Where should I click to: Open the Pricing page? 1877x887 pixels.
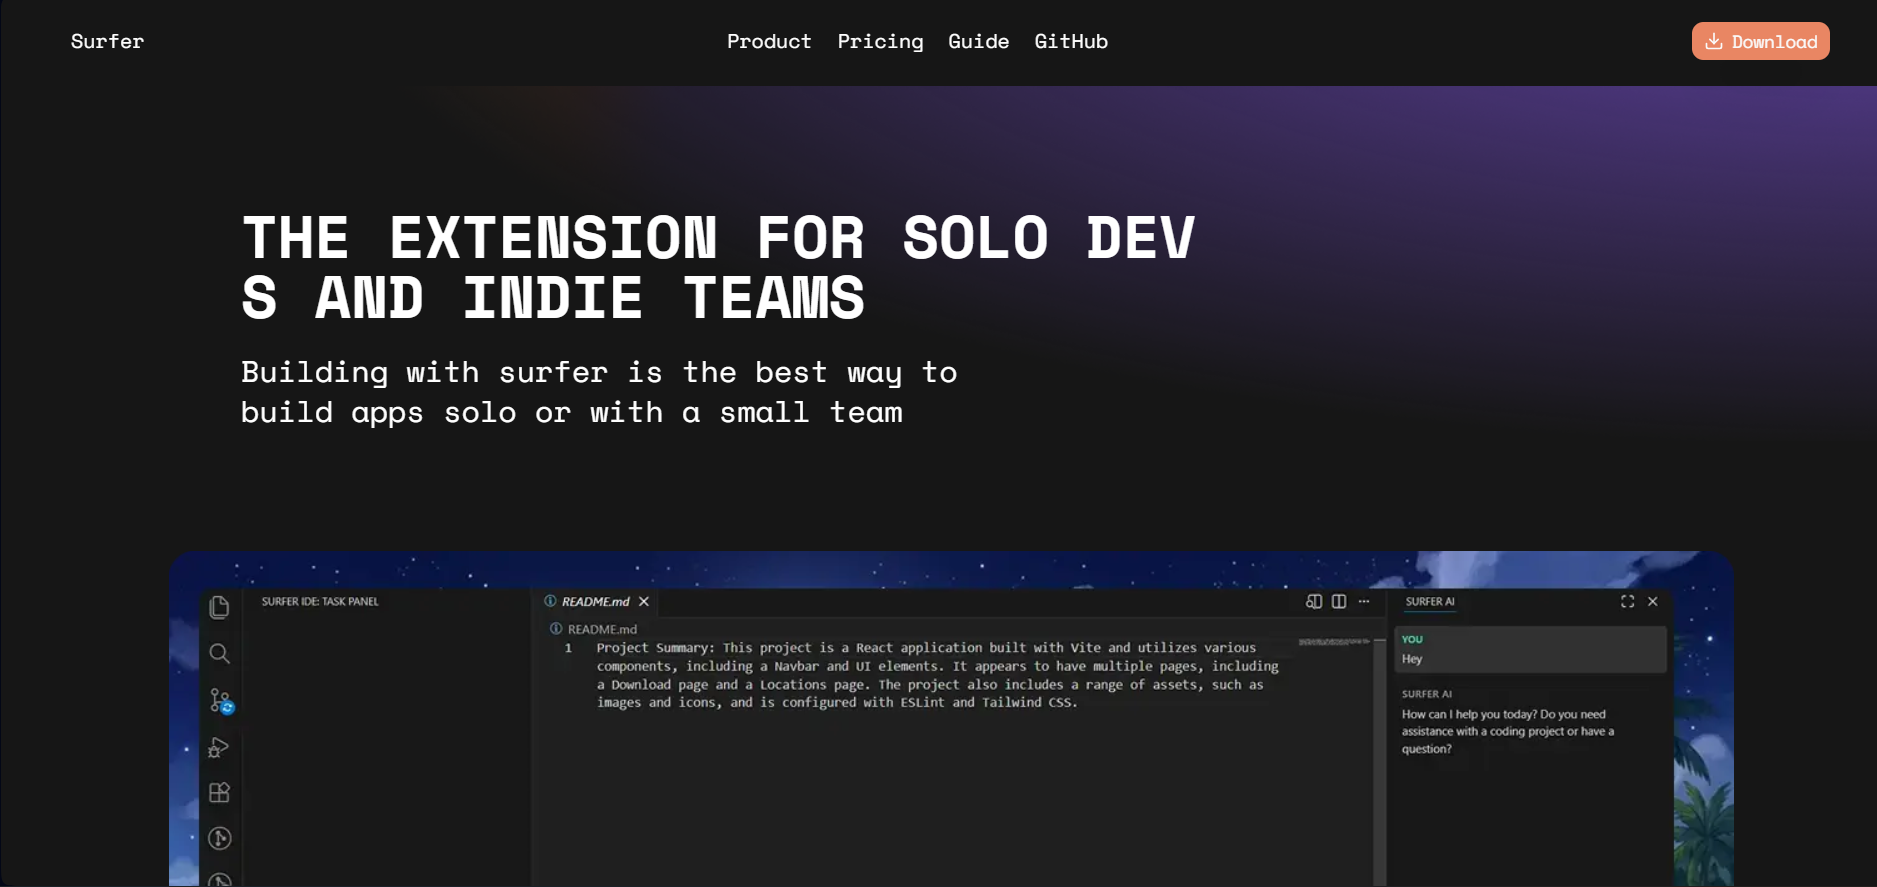pyautogui.click(x=880, y=41)
